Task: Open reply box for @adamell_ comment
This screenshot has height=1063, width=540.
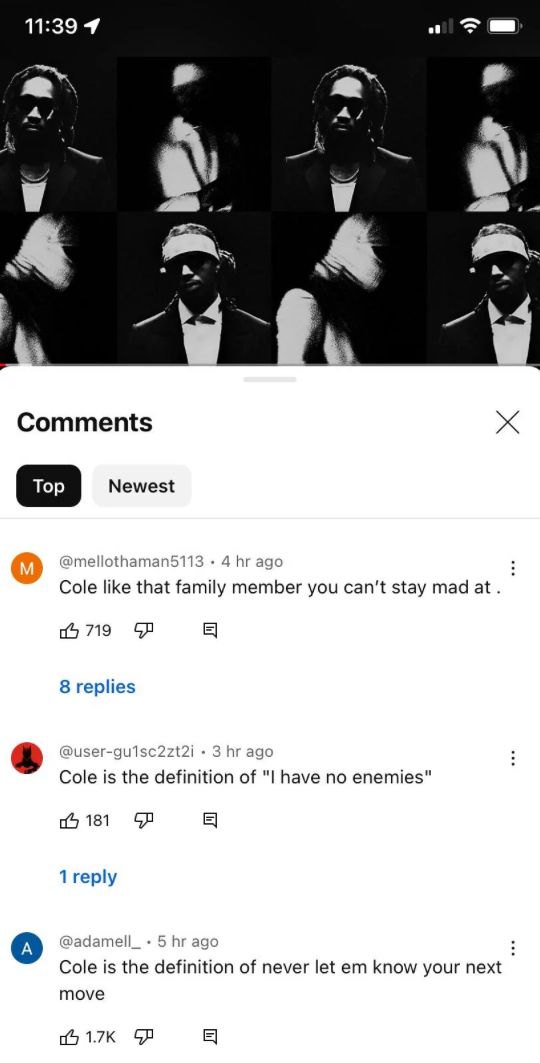Action: coord(210,1037)
